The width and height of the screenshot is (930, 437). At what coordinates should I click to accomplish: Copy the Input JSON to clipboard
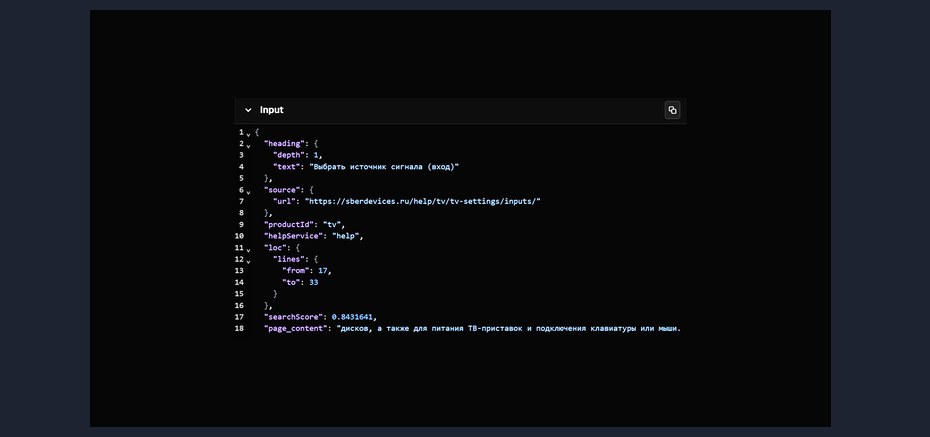[672, 110]
